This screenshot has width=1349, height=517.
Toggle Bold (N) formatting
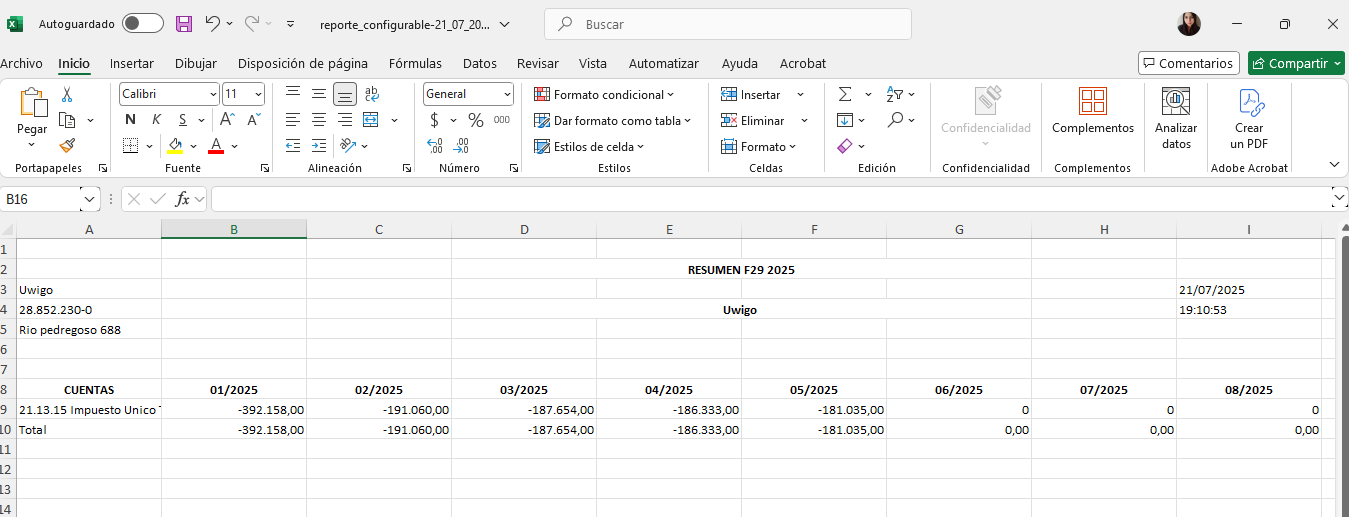click(x=130, y=120)
